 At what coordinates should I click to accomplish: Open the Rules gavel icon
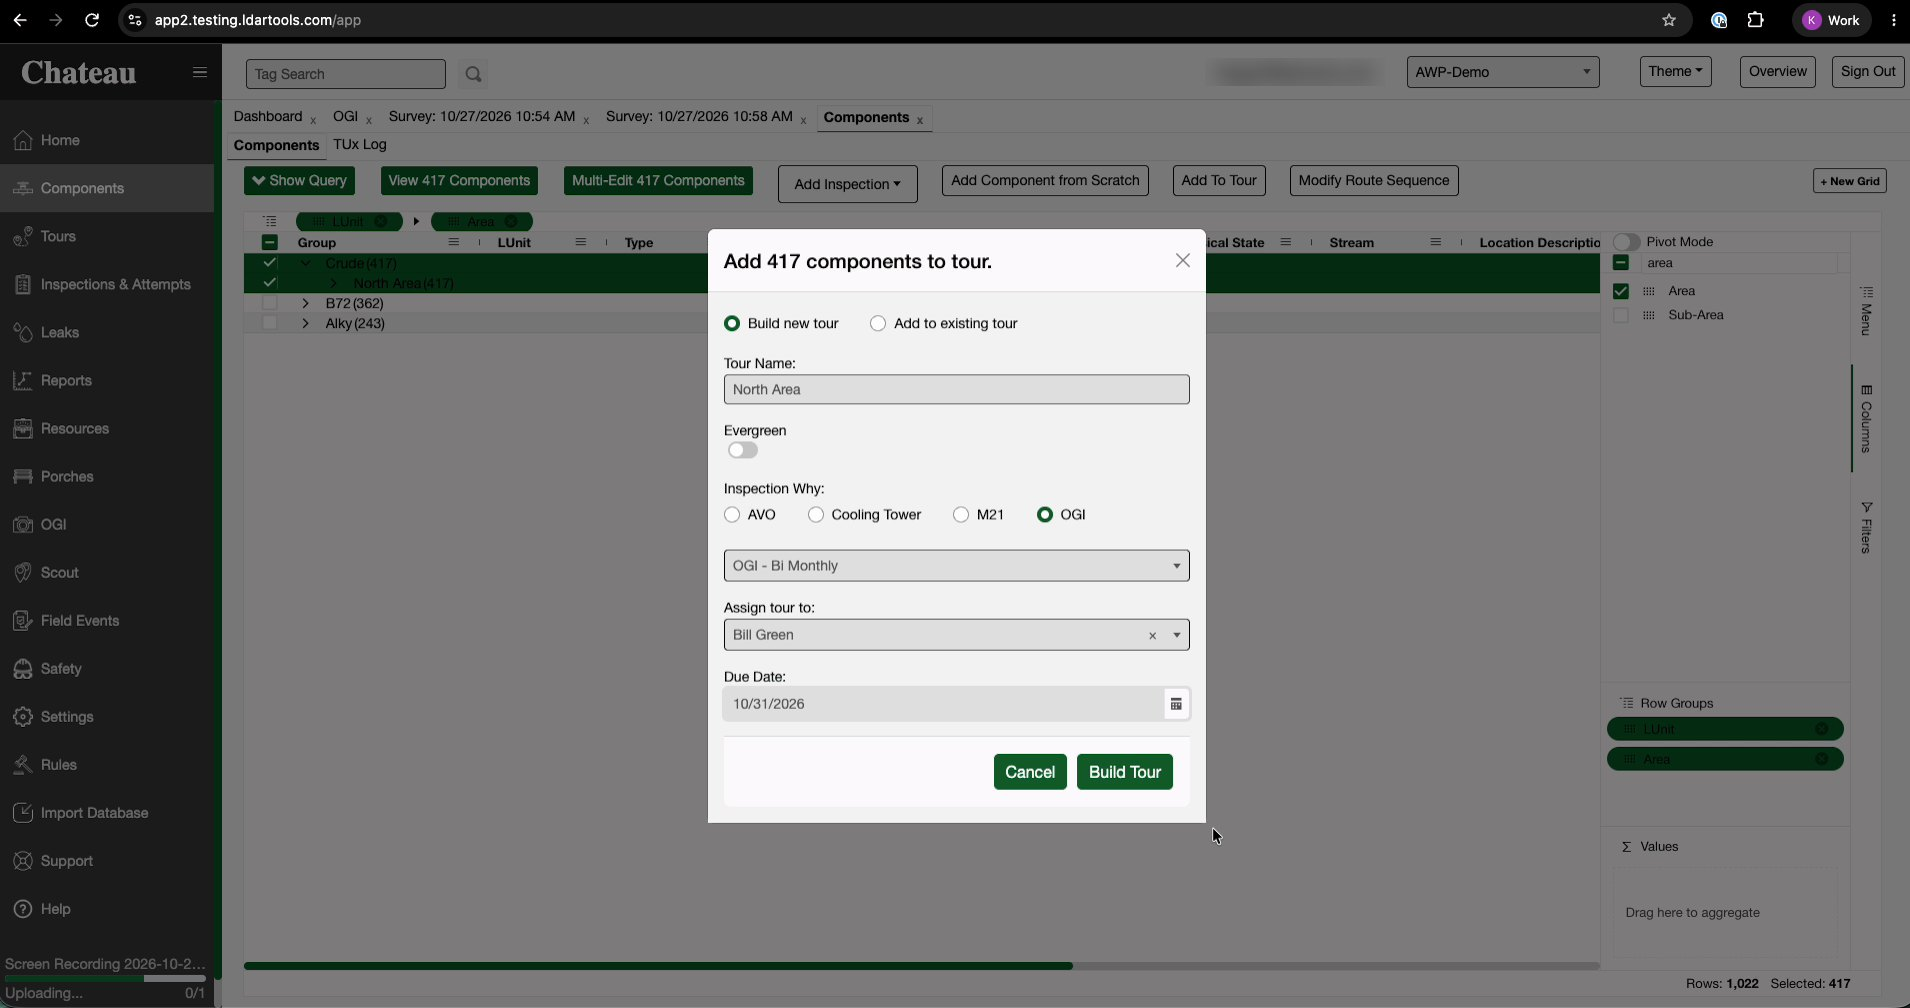point(23,764)
